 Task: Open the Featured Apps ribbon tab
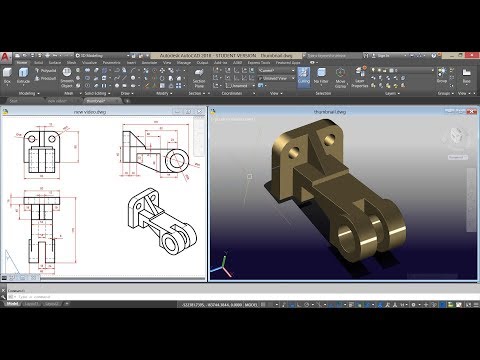coord(288,63)
